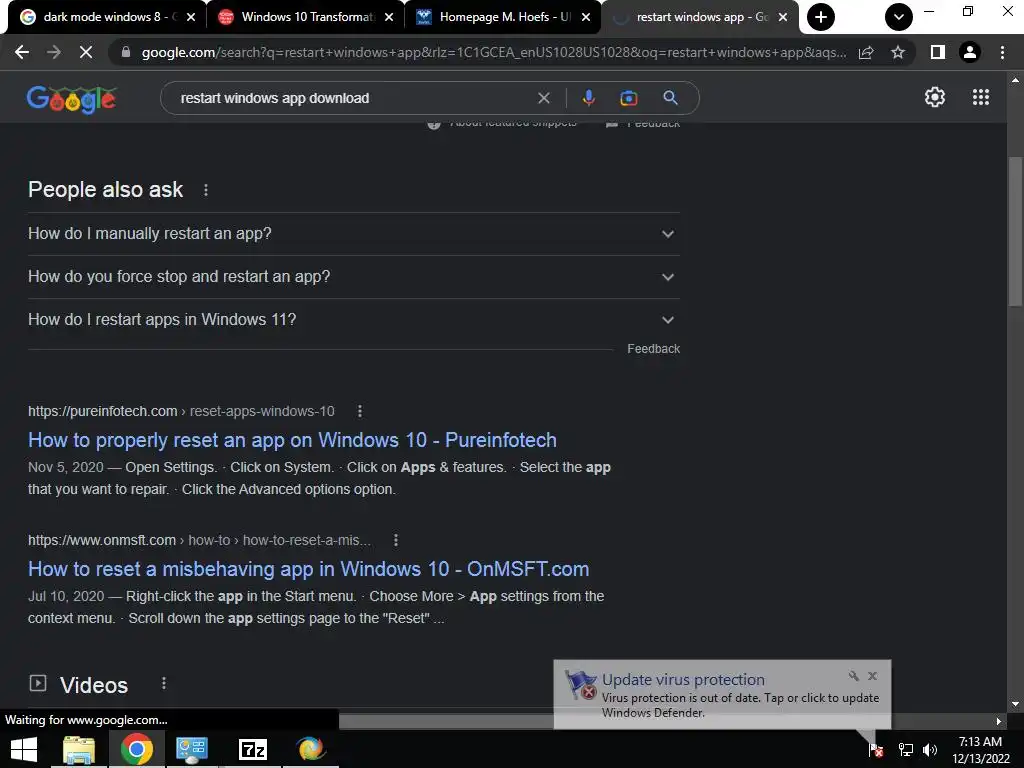Click the onmsft.com URL breadcrumb

coord(199,541)
